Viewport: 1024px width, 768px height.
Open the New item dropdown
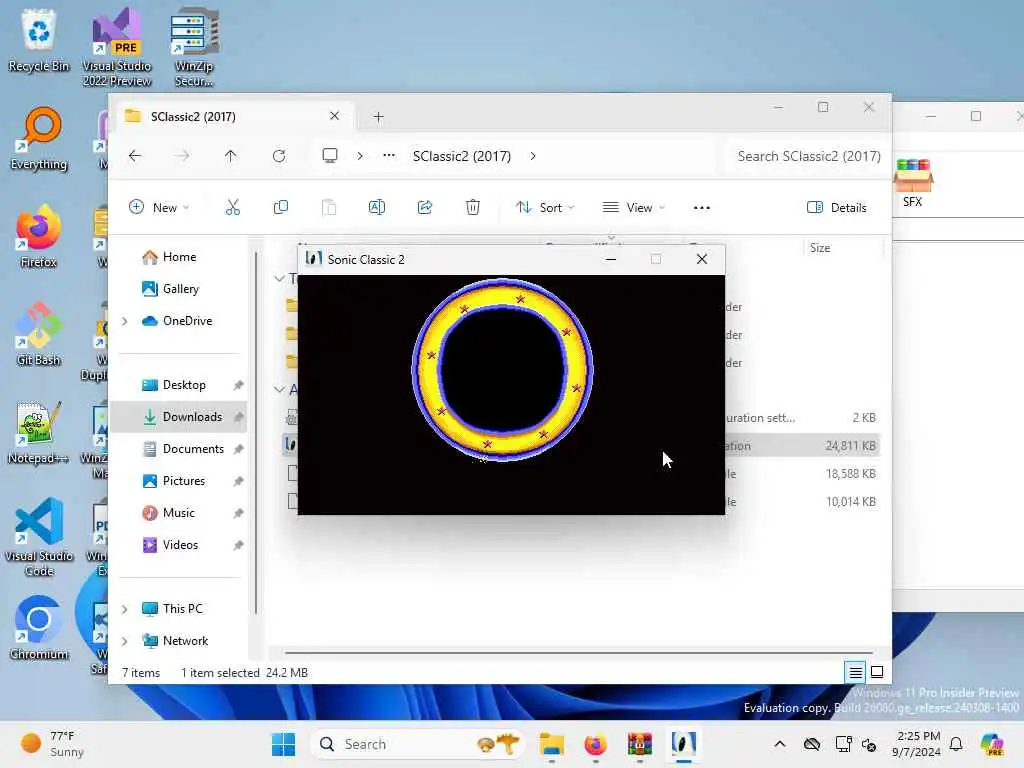click(159, 208)
